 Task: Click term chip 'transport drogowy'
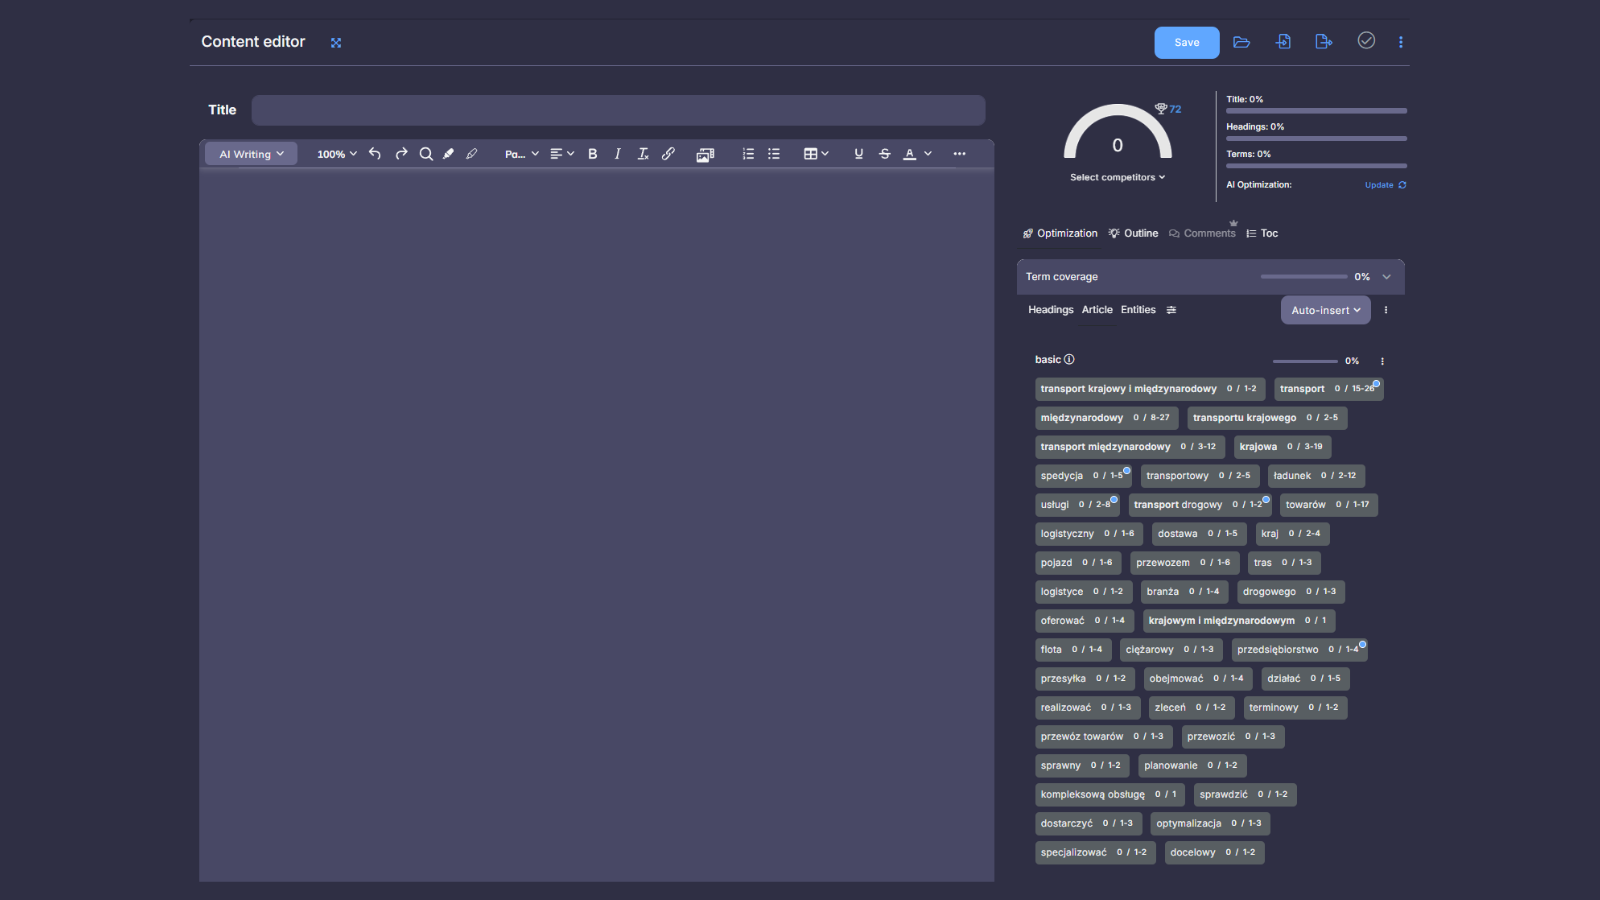point(1200,505)
